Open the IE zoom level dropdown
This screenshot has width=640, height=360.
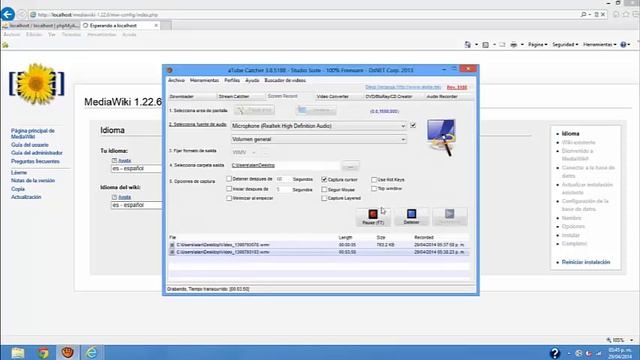pos(631,340)
